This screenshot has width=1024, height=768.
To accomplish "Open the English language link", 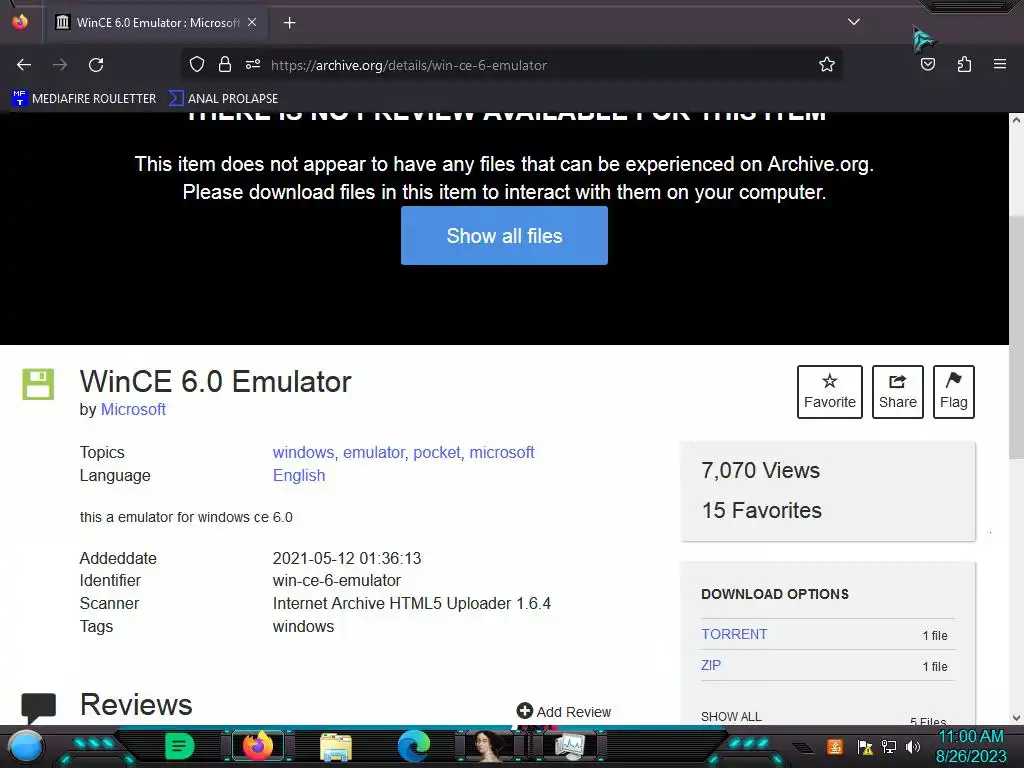I will [x=299, y=475].
